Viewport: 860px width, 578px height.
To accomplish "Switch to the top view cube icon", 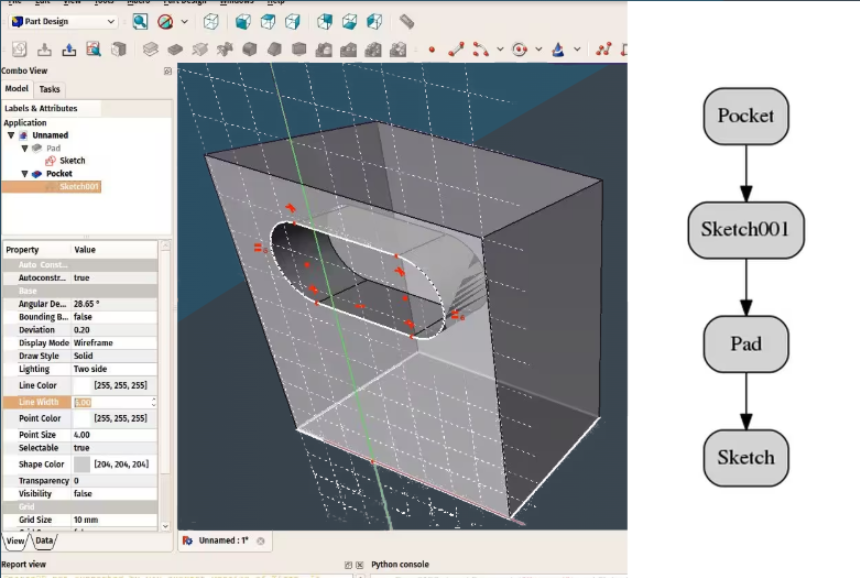I will tap(268, 21).
